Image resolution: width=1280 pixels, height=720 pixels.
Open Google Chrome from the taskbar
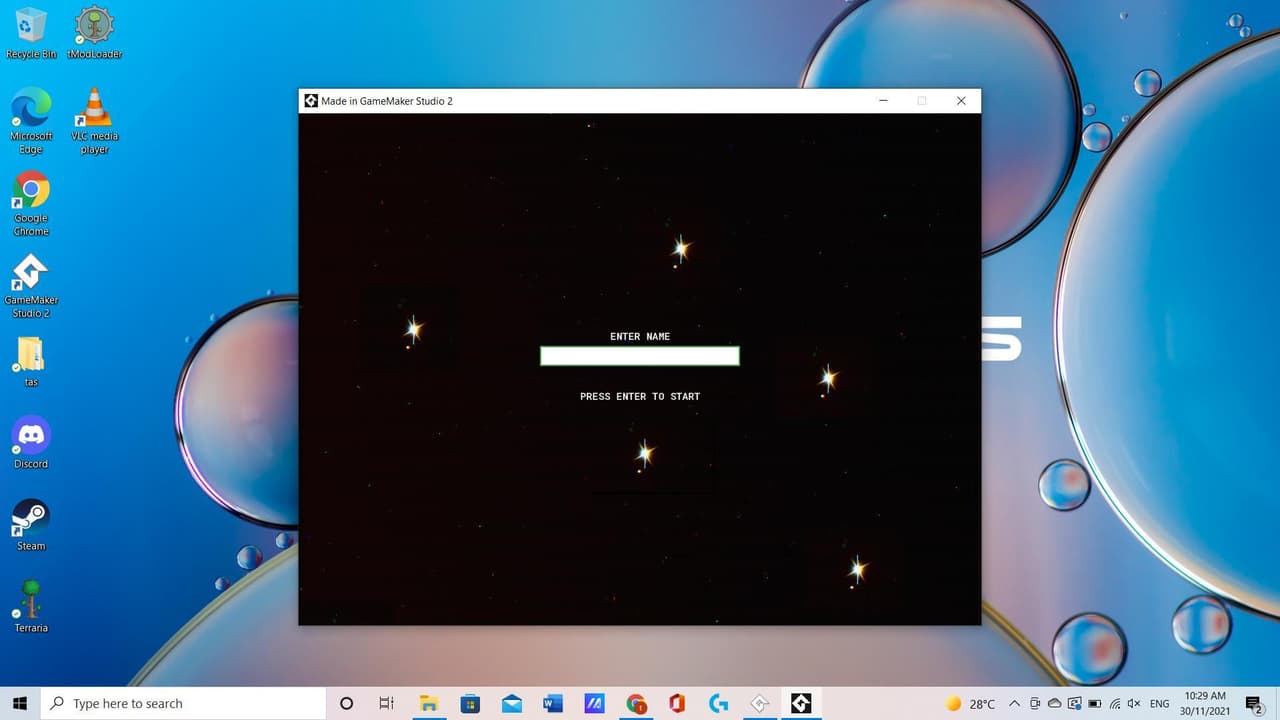pos(636,704)
